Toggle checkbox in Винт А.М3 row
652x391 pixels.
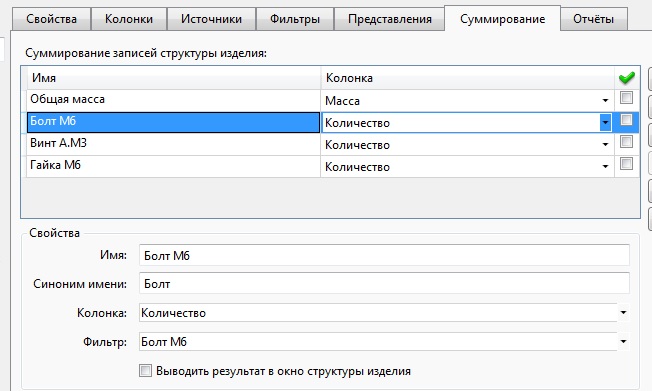tap(626, 142)
